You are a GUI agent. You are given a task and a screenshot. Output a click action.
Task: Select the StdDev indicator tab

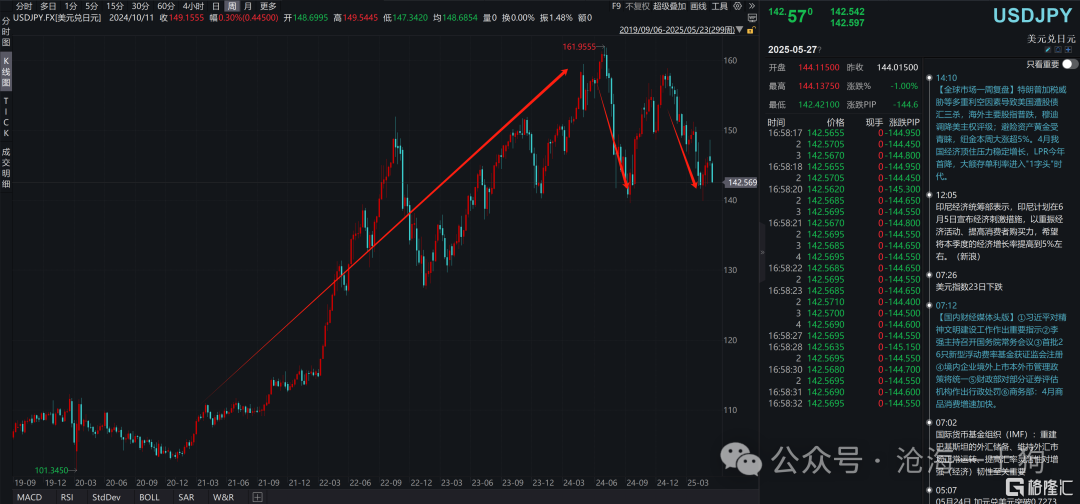pos(105,497)
